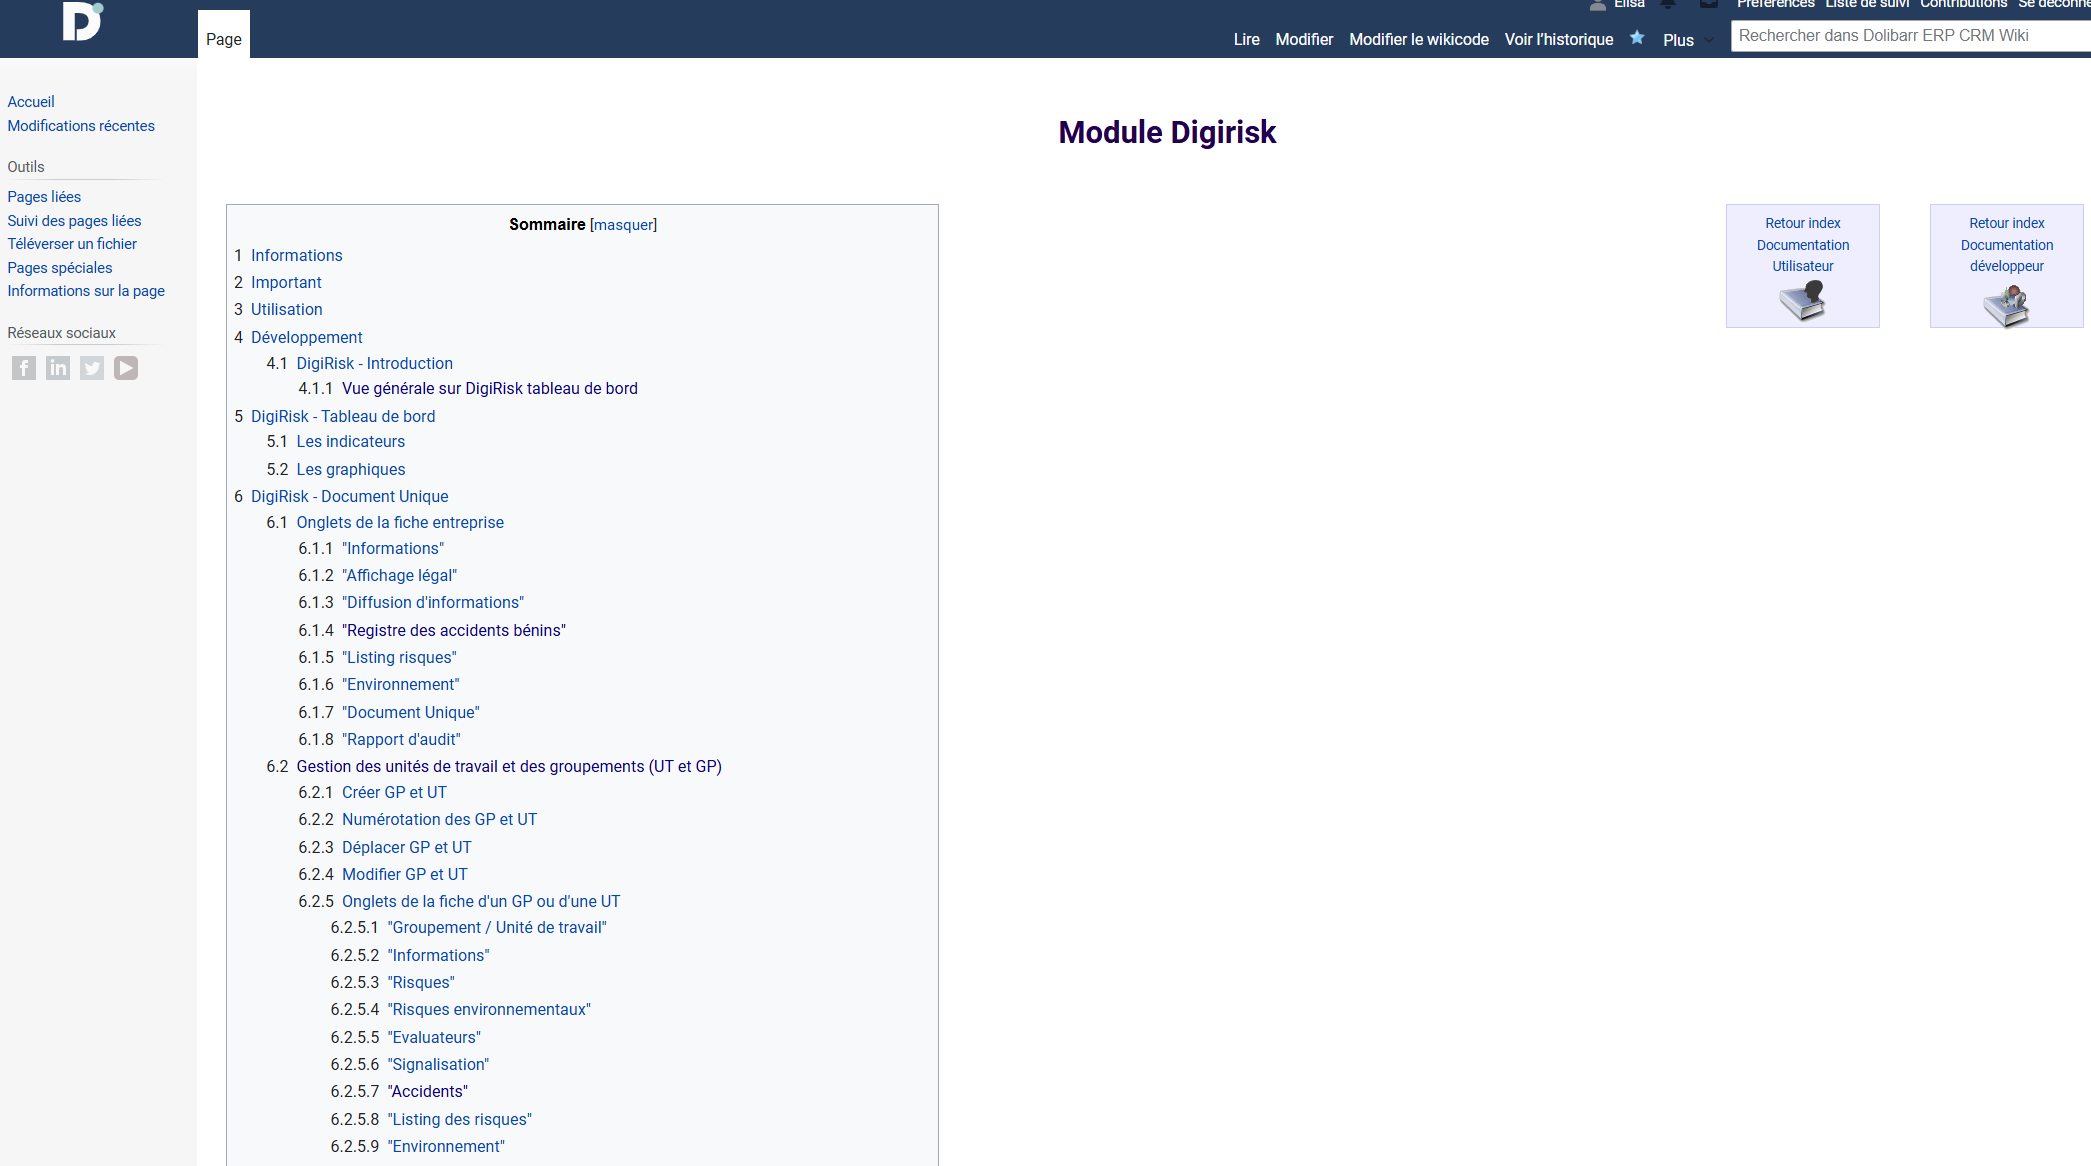Open Voir l'historique tab
The width and height of the screenshot is (2091, 1166).
tap(1559, 39)
